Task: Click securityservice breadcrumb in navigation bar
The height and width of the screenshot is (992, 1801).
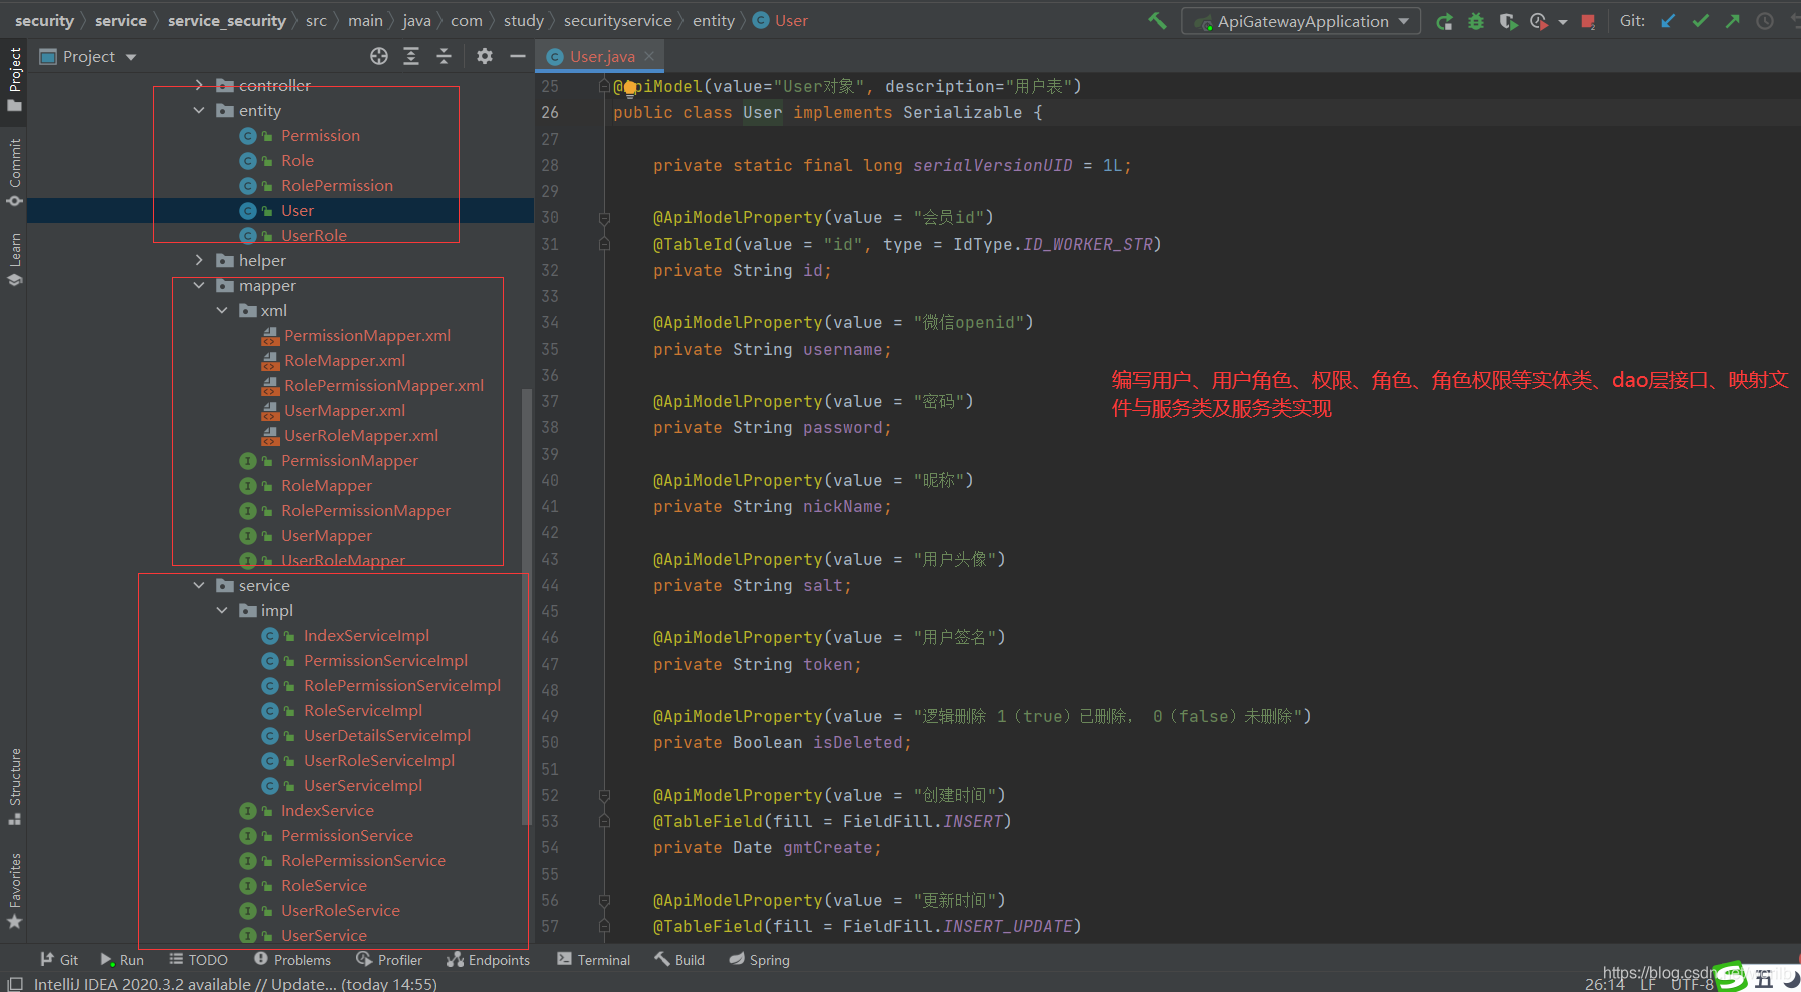Action: pos(617,20)
